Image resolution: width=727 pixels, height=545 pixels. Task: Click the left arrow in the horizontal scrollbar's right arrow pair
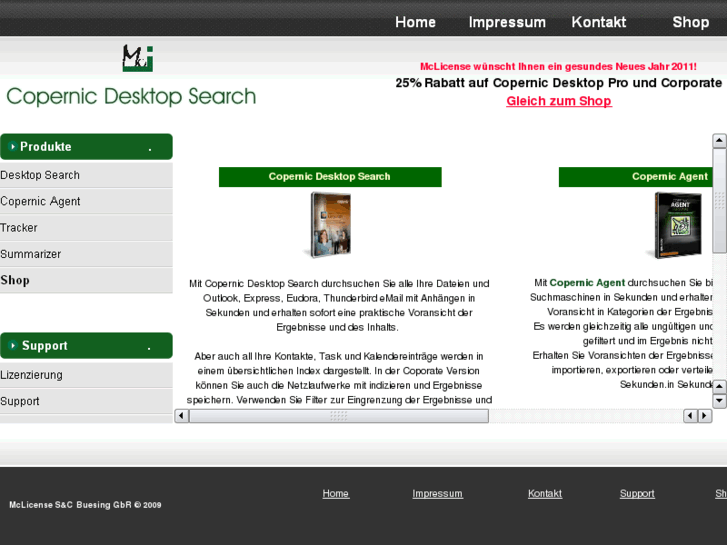(690, 416)
